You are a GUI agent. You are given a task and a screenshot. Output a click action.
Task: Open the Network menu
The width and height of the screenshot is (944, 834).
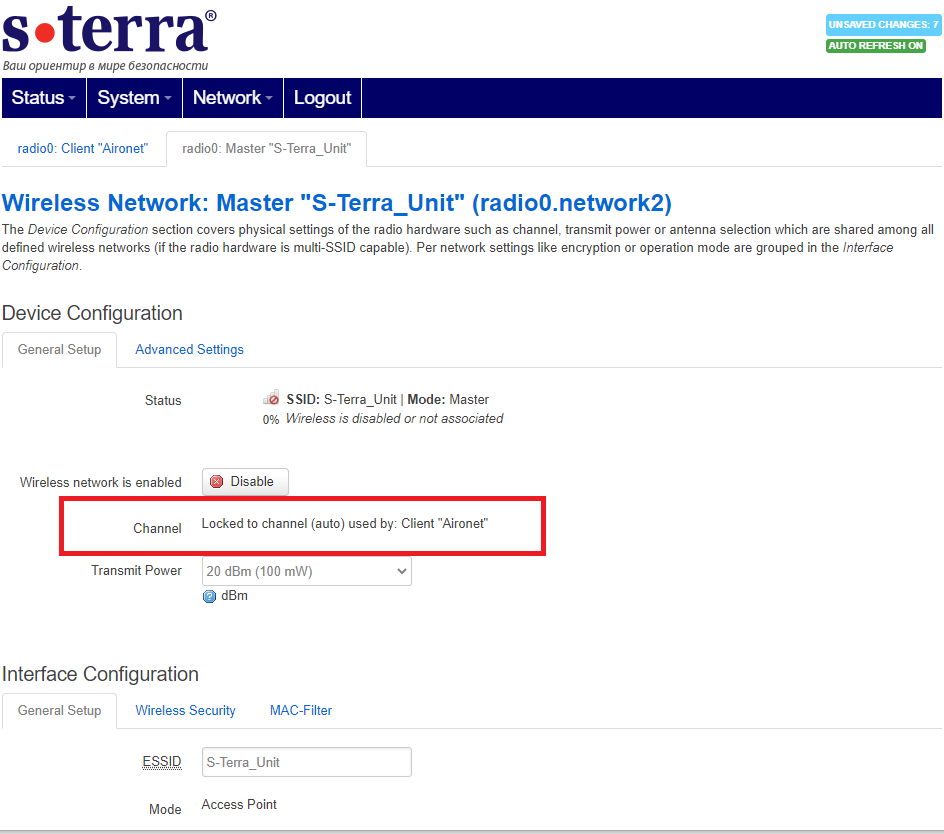(233, 98)
